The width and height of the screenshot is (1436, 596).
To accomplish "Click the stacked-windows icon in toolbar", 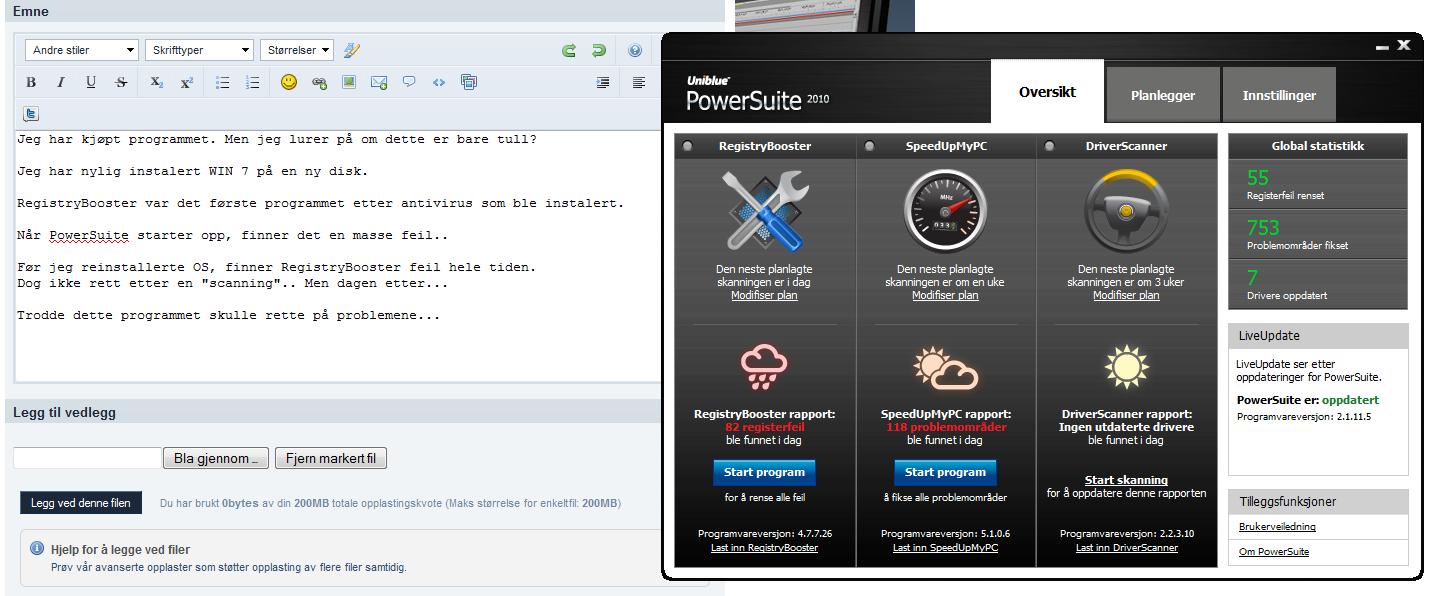I will (469, 82).
